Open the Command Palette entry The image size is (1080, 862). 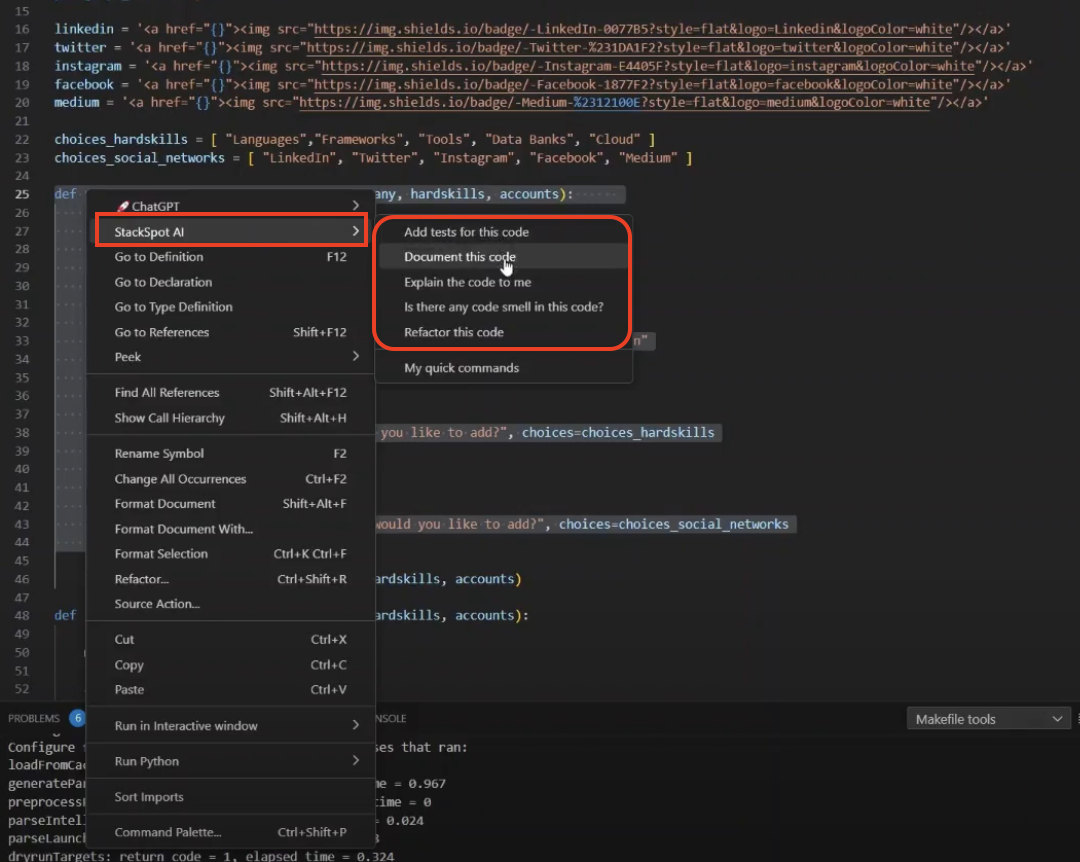tap(165, 832)
